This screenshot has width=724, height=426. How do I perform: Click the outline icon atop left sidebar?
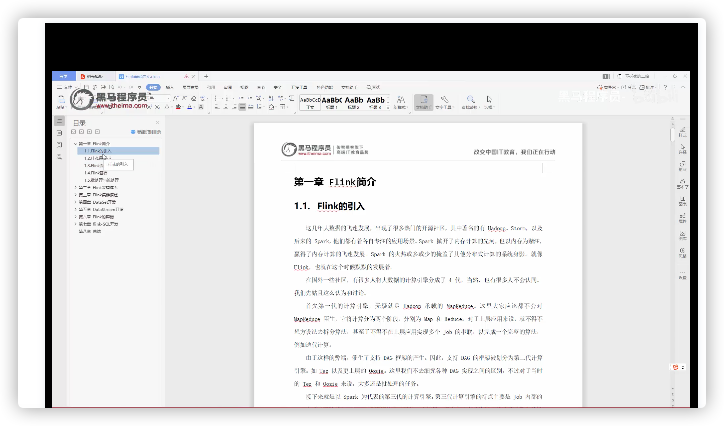pyautogui.click(x=60, y=121)
